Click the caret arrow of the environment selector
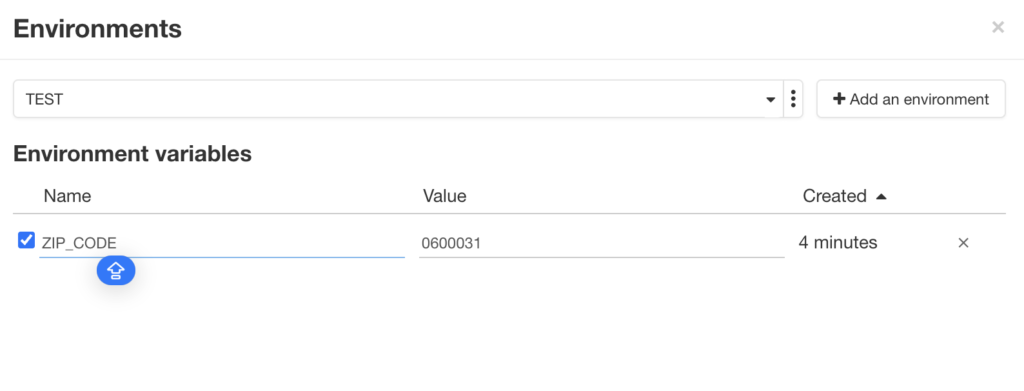1024x391 pixels. [x=771, y=100]
